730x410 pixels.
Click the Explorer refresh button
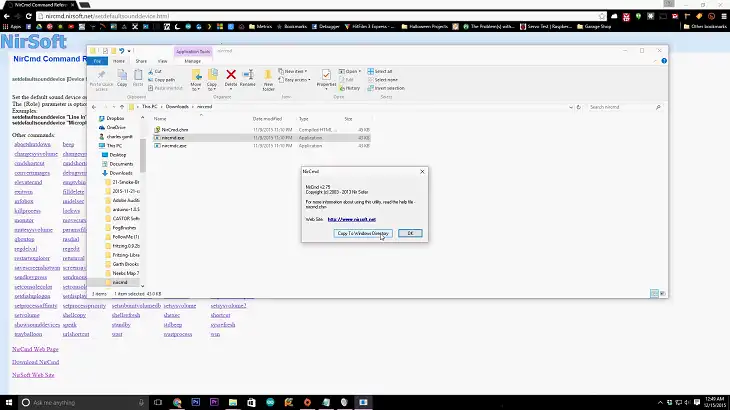point(579,107)
